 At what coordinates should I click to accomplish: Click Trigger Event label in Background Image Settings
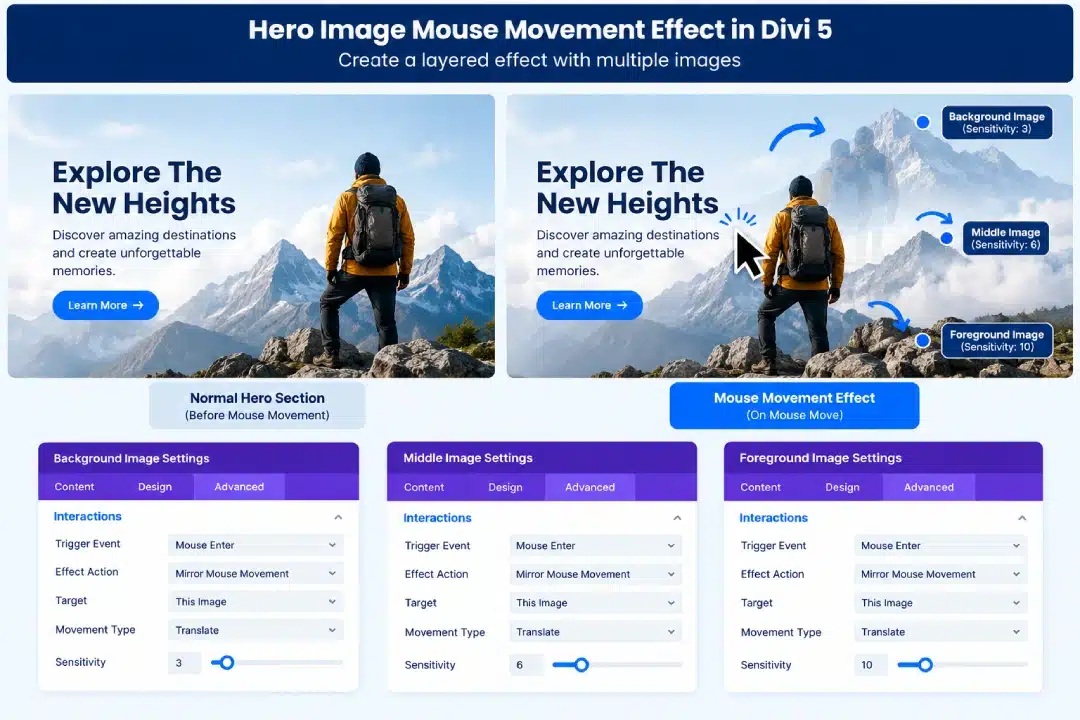(87, 544)
